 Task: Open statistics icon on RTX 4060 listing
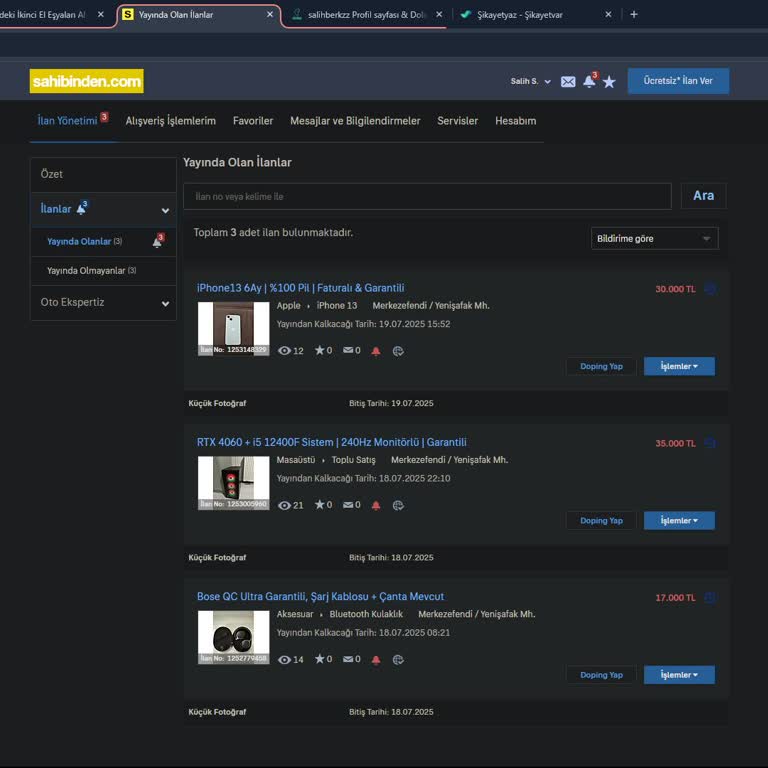pos(398,506)
